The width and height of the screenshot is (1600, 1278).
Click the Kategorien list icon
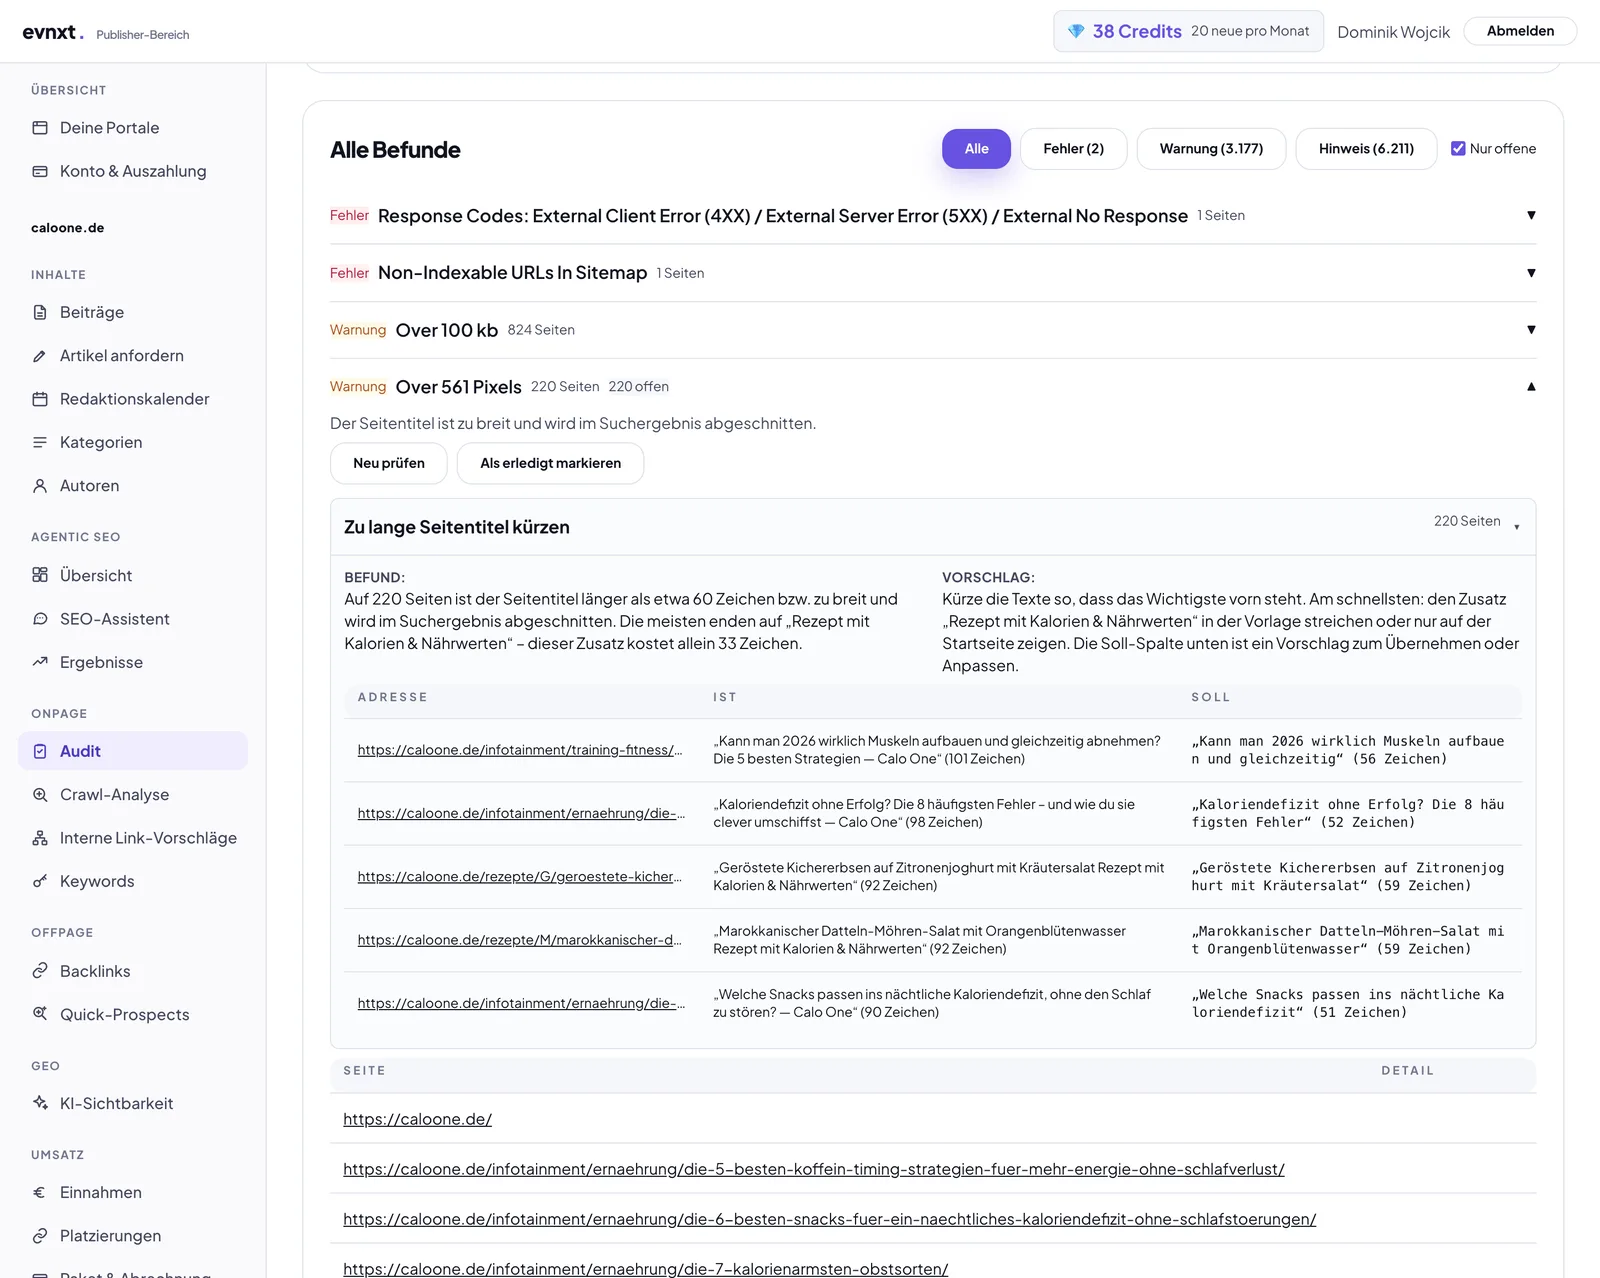pyautogui.click(x=40, y=442)
